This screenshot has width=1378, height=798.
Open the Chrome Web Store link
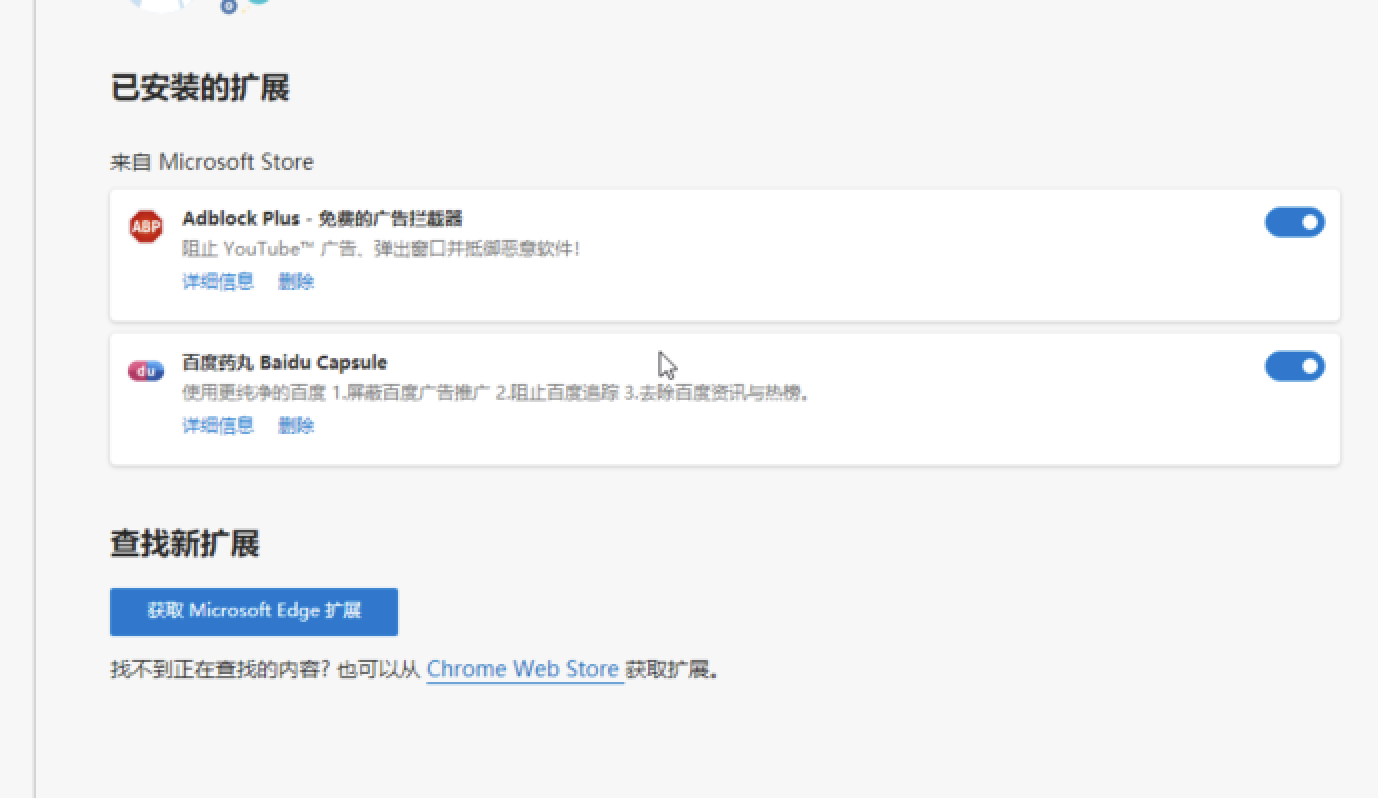pyautogui.click(x=523, y=669)
